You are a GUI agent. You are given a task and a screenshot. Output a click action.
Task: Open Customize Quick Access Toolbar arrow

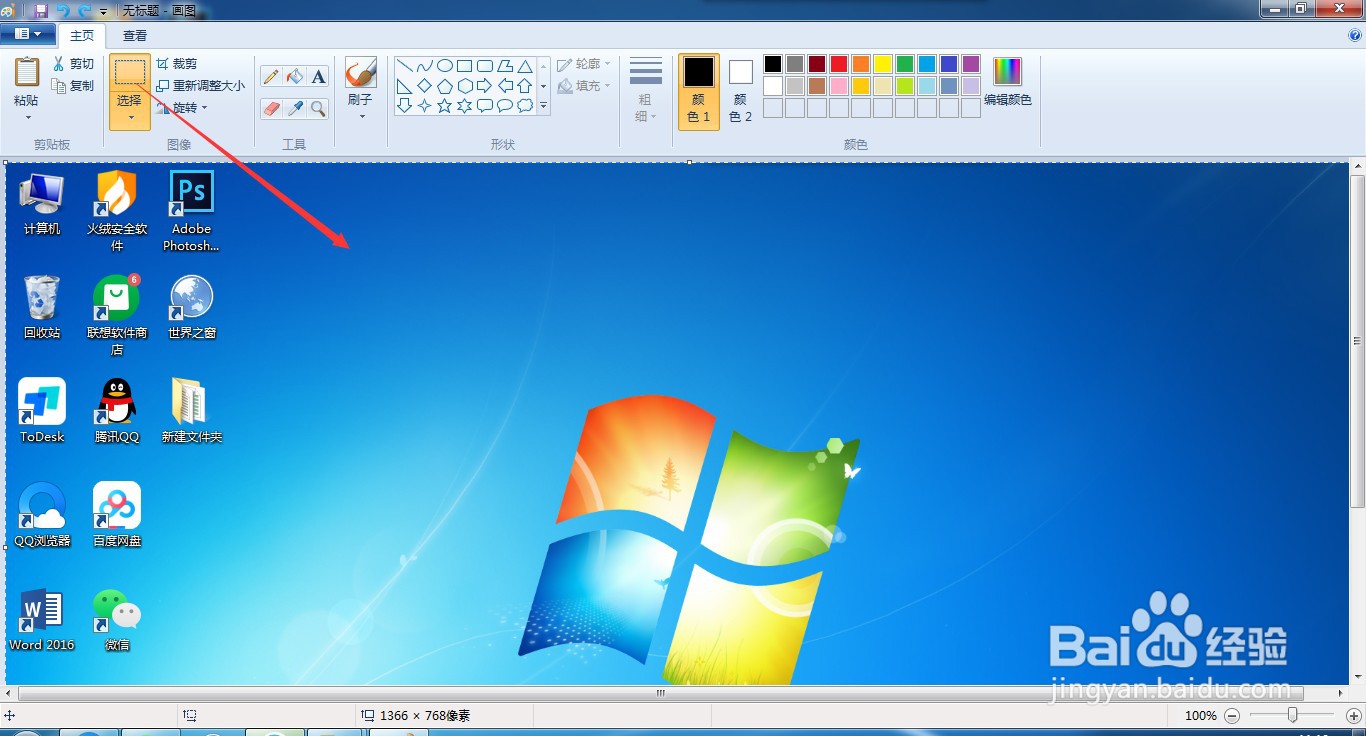click(x=104, y=11)
